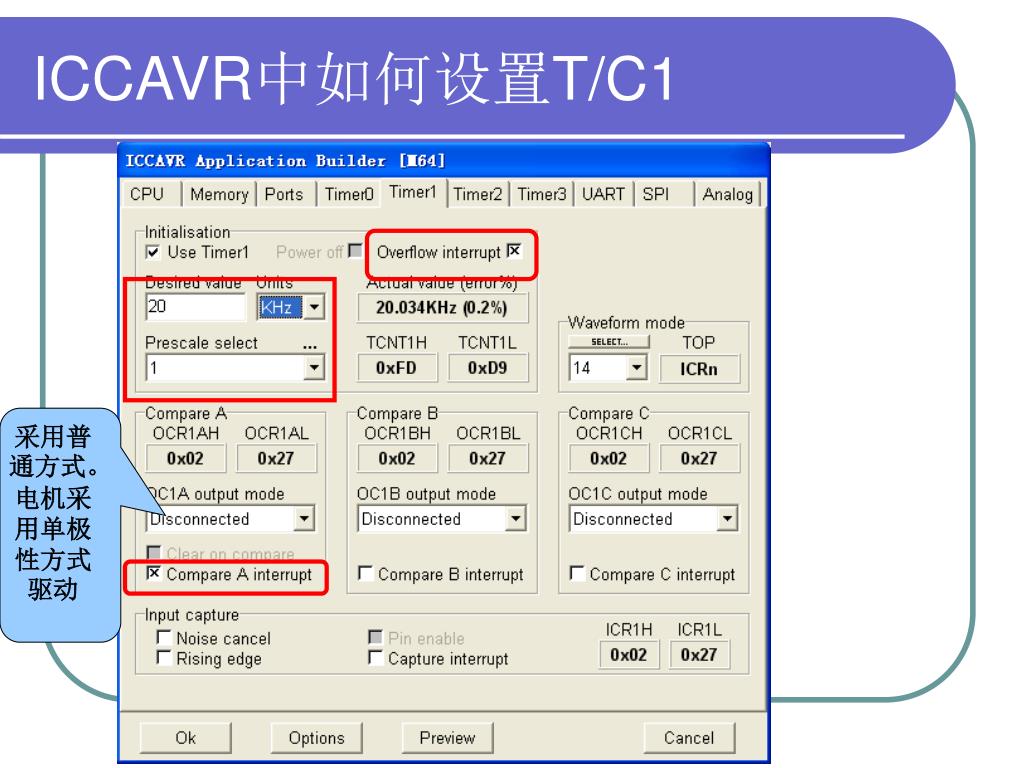This screenshot has width=1024, height=768.
Task: Click the TCNT1H value 0xFD
Action: 396,368
